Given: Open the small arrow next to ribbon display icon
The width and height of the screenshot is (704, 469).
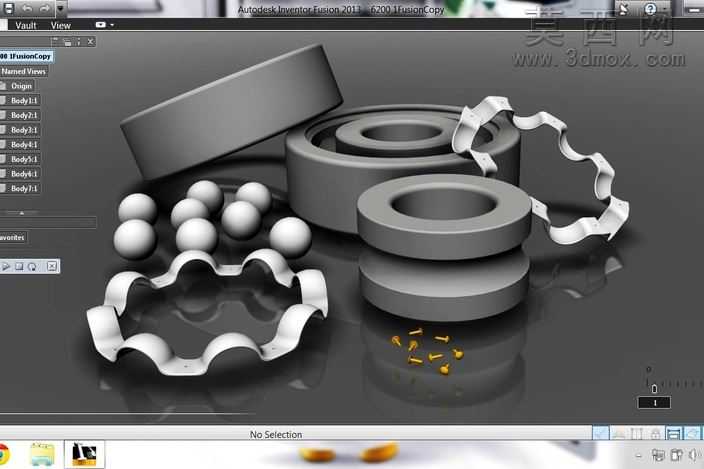Looking at the screenshot, I should point(112,25).
